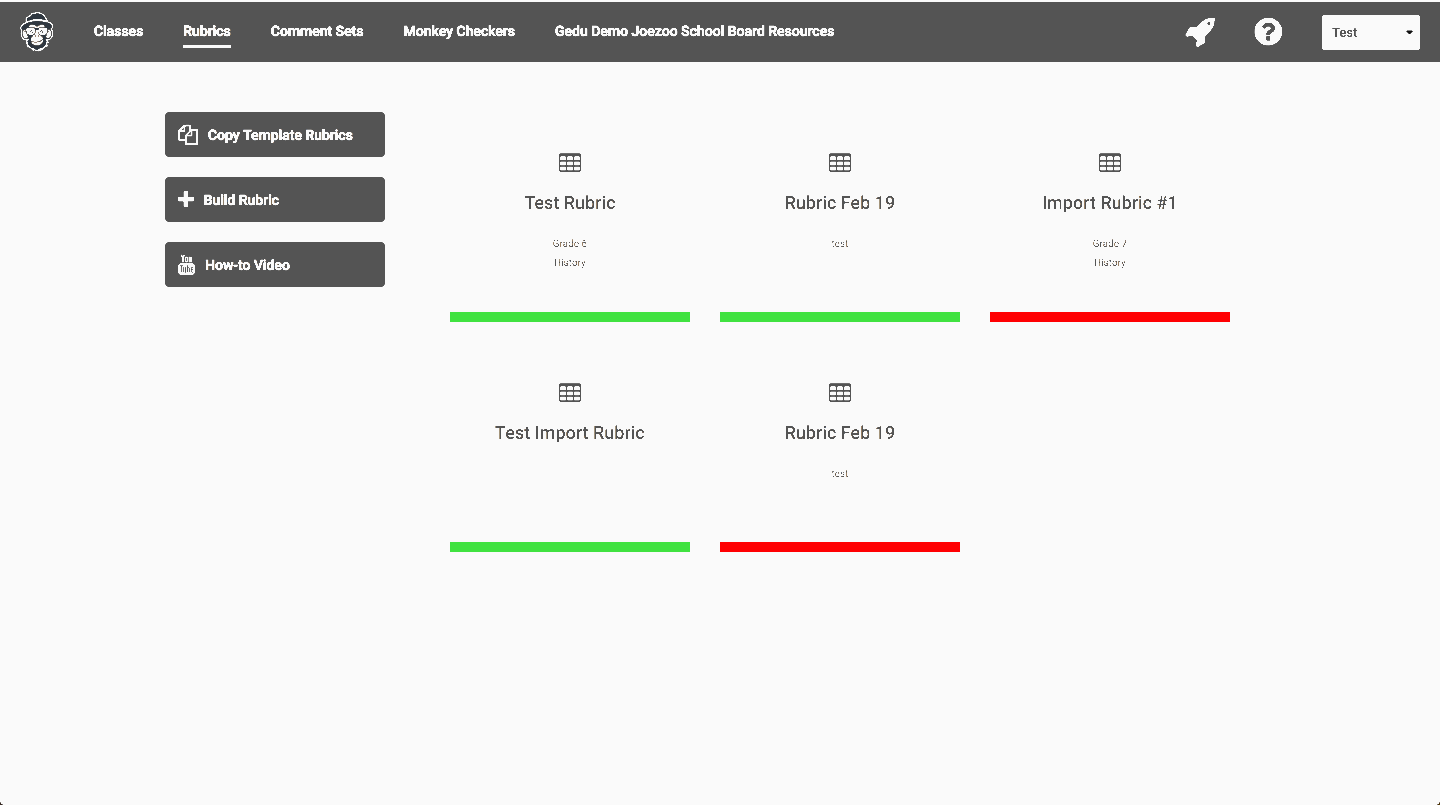Screen dimensions: 1440x805
Task: Click the table icon above Import Rubric #1
Action: [1110, 162]
